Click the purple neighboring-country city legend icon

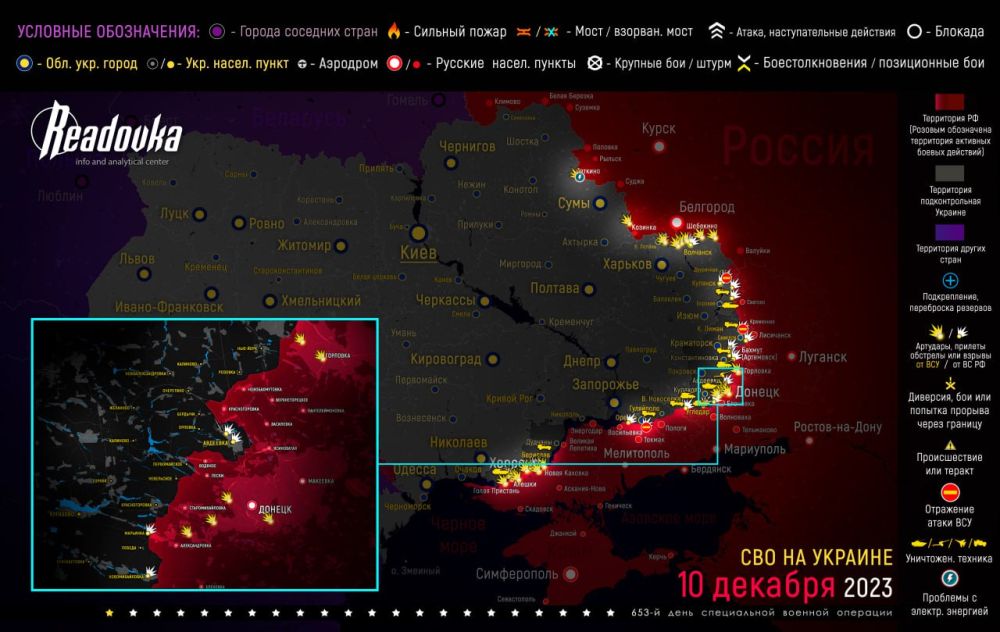point(217,31)
